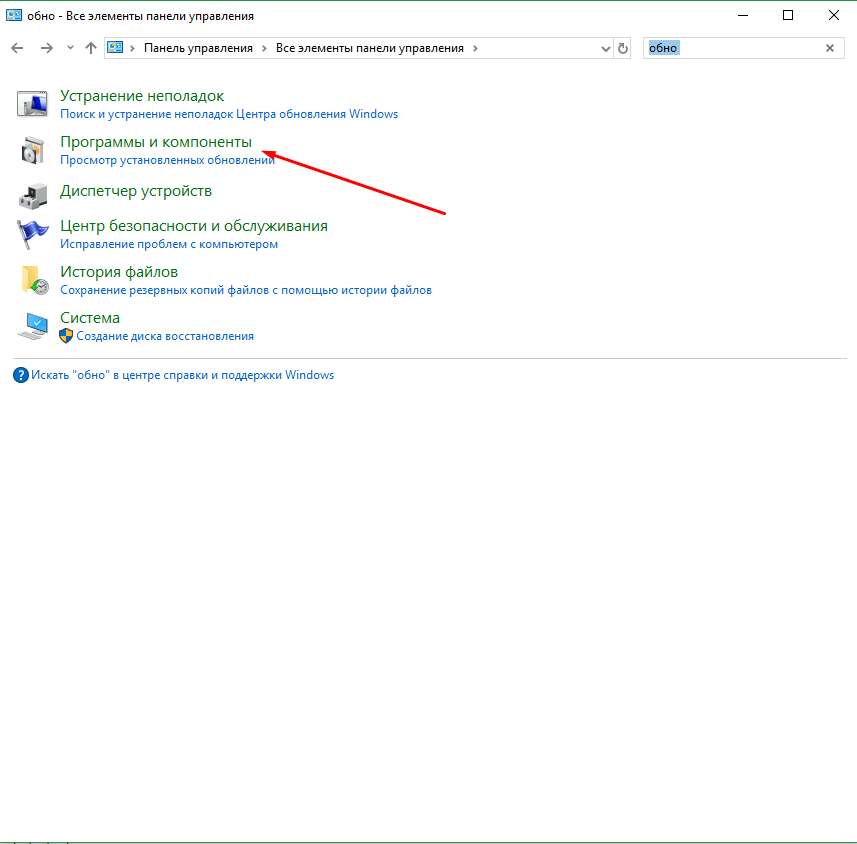
Task: Click the История файлов folder icon
Action: 34,280
